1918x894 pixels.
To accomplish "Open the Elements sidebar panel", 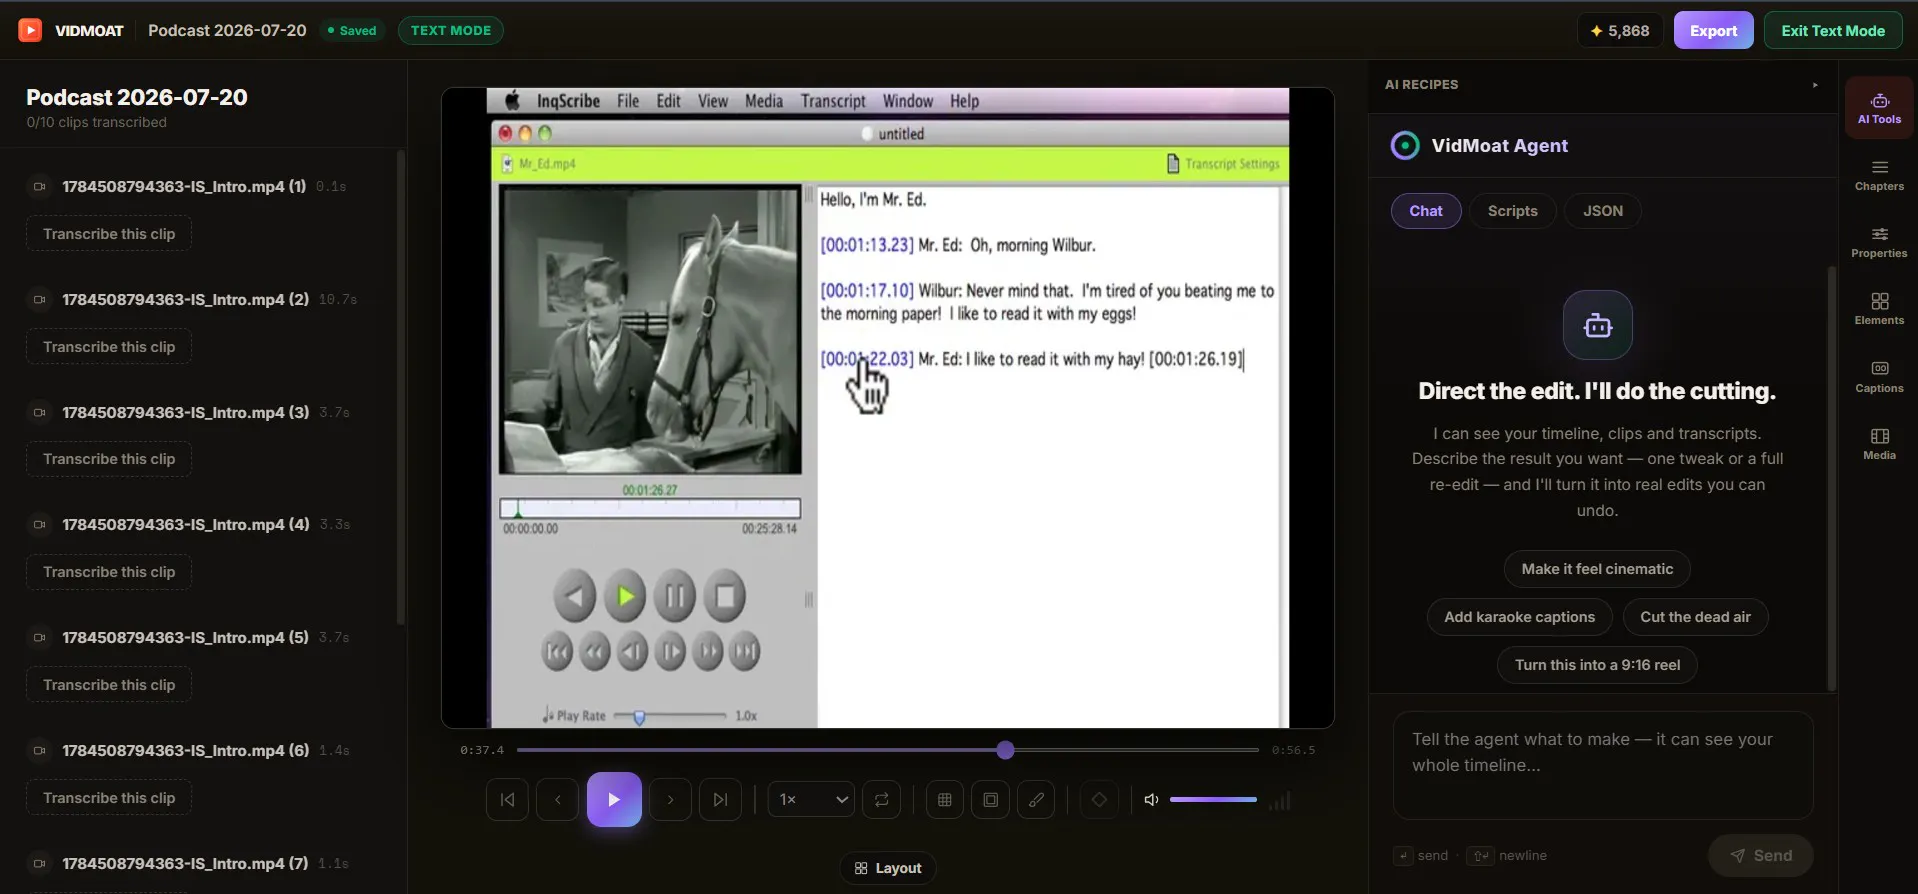I will pos(1879,309).
